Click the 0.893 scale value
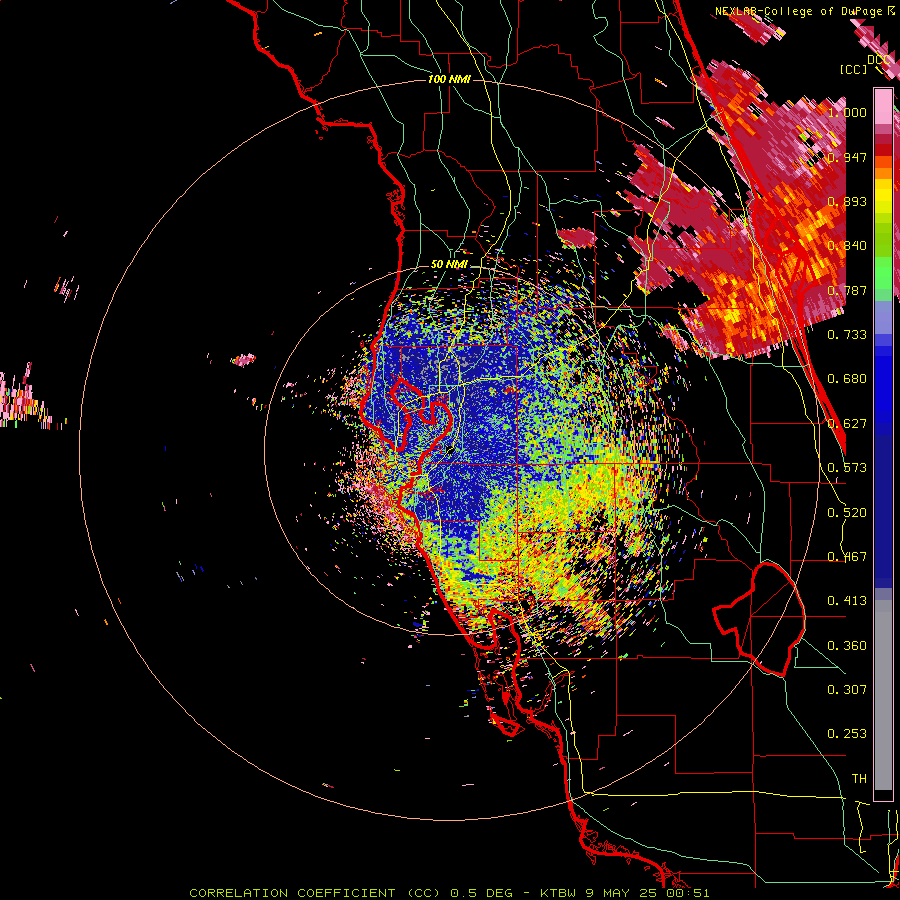This screenshot has width=900, height=900. [847, 201]
